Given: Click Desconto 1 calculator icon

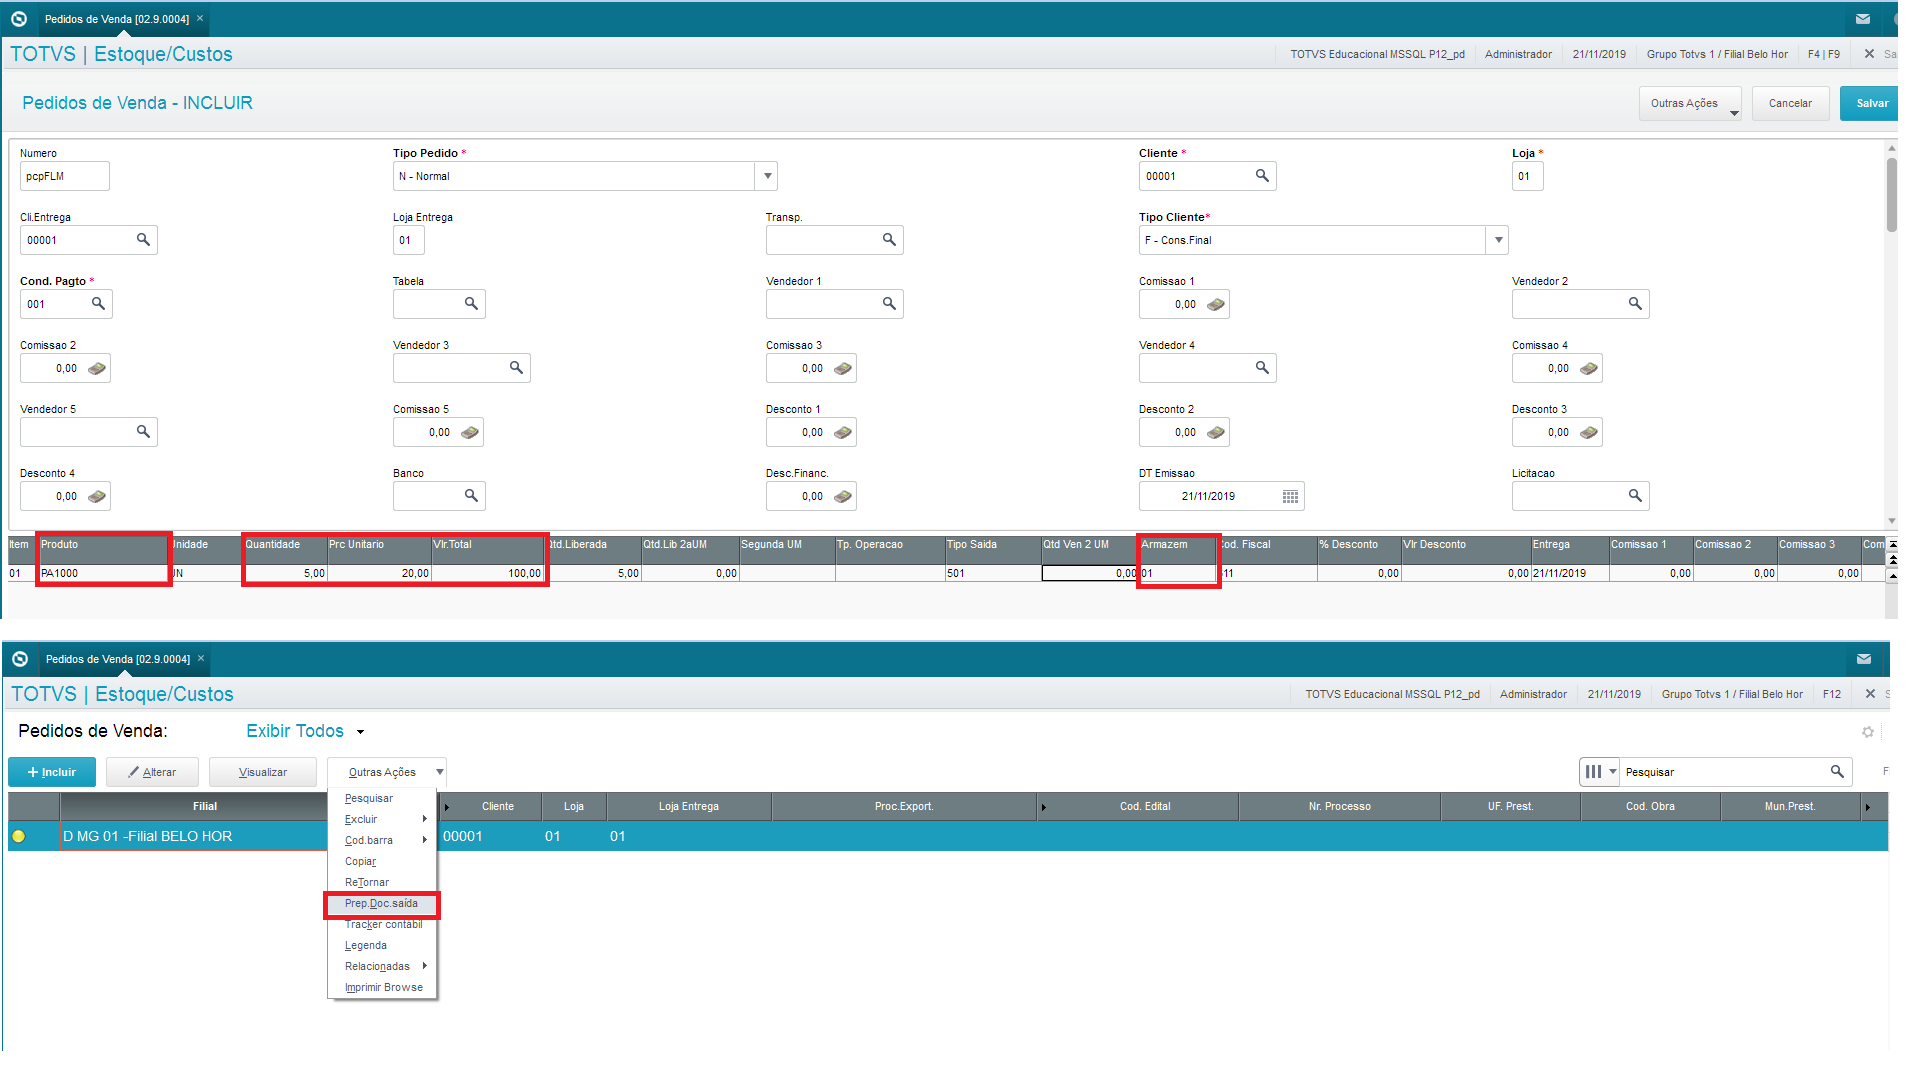Looking at the screenshot, I should pos(843,433).
